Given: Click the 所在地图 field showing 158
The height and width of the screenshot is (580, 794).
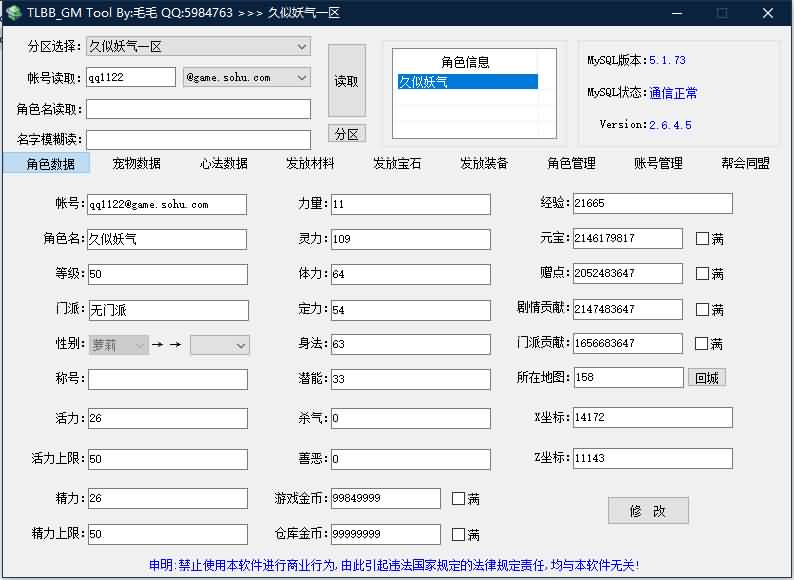Looking at the screenshot, I should pyautogui.click(x=629, y=378).
